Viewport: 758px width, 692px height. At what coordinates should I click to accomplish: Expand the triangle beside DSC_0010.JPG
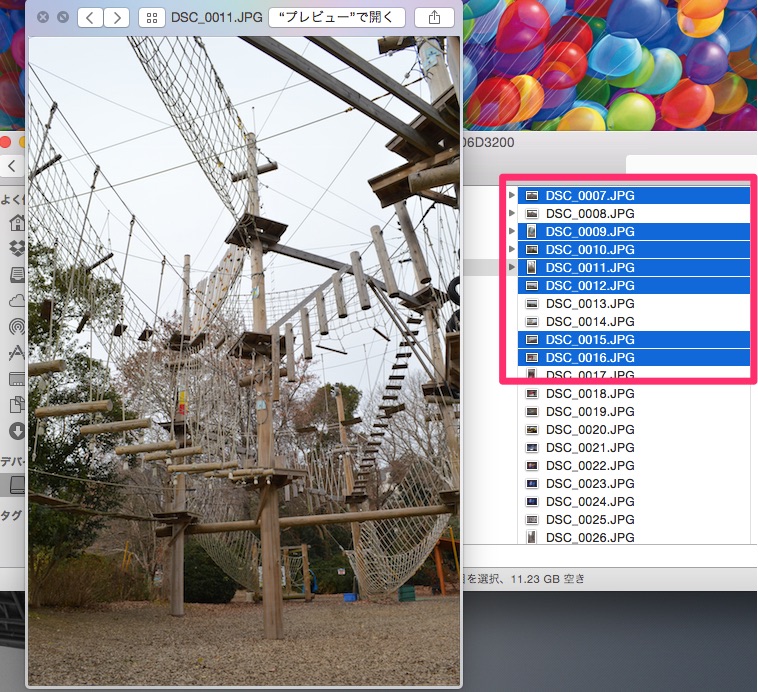(512, 249)
